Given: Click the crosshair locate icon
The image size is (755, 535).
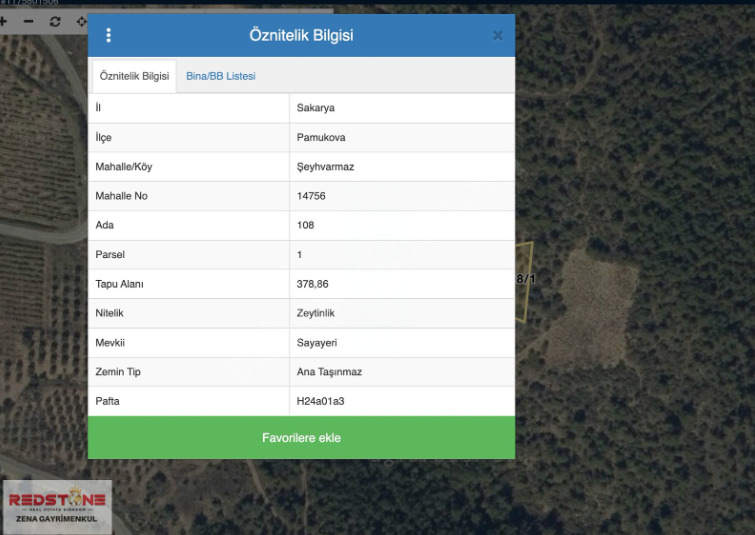Looking at the screenshot, I should point(81,21).
